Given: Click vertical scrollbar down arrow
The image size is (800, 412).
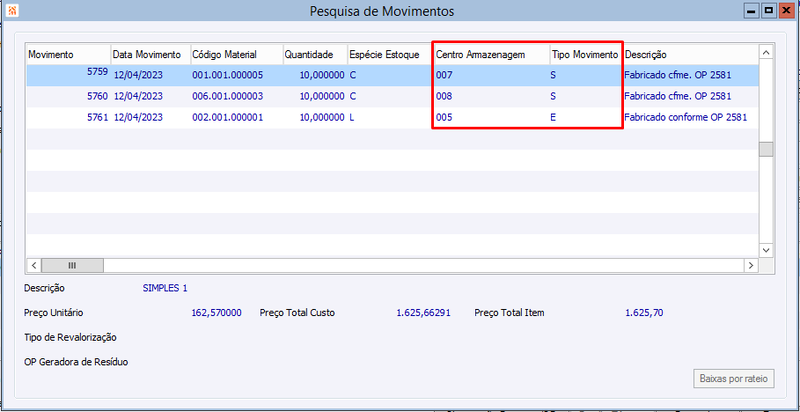Looking at the screenshot, I should click(x=766, y=250).
